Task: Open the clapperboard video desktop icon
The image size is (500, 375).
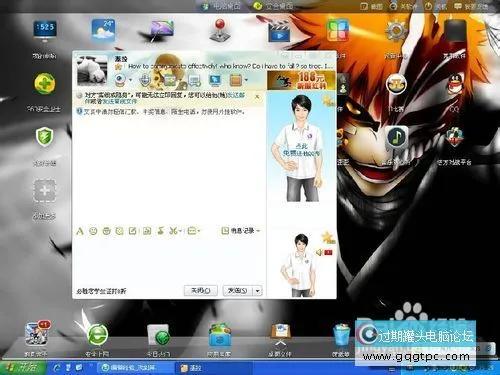Action: [x=279, y=31]
